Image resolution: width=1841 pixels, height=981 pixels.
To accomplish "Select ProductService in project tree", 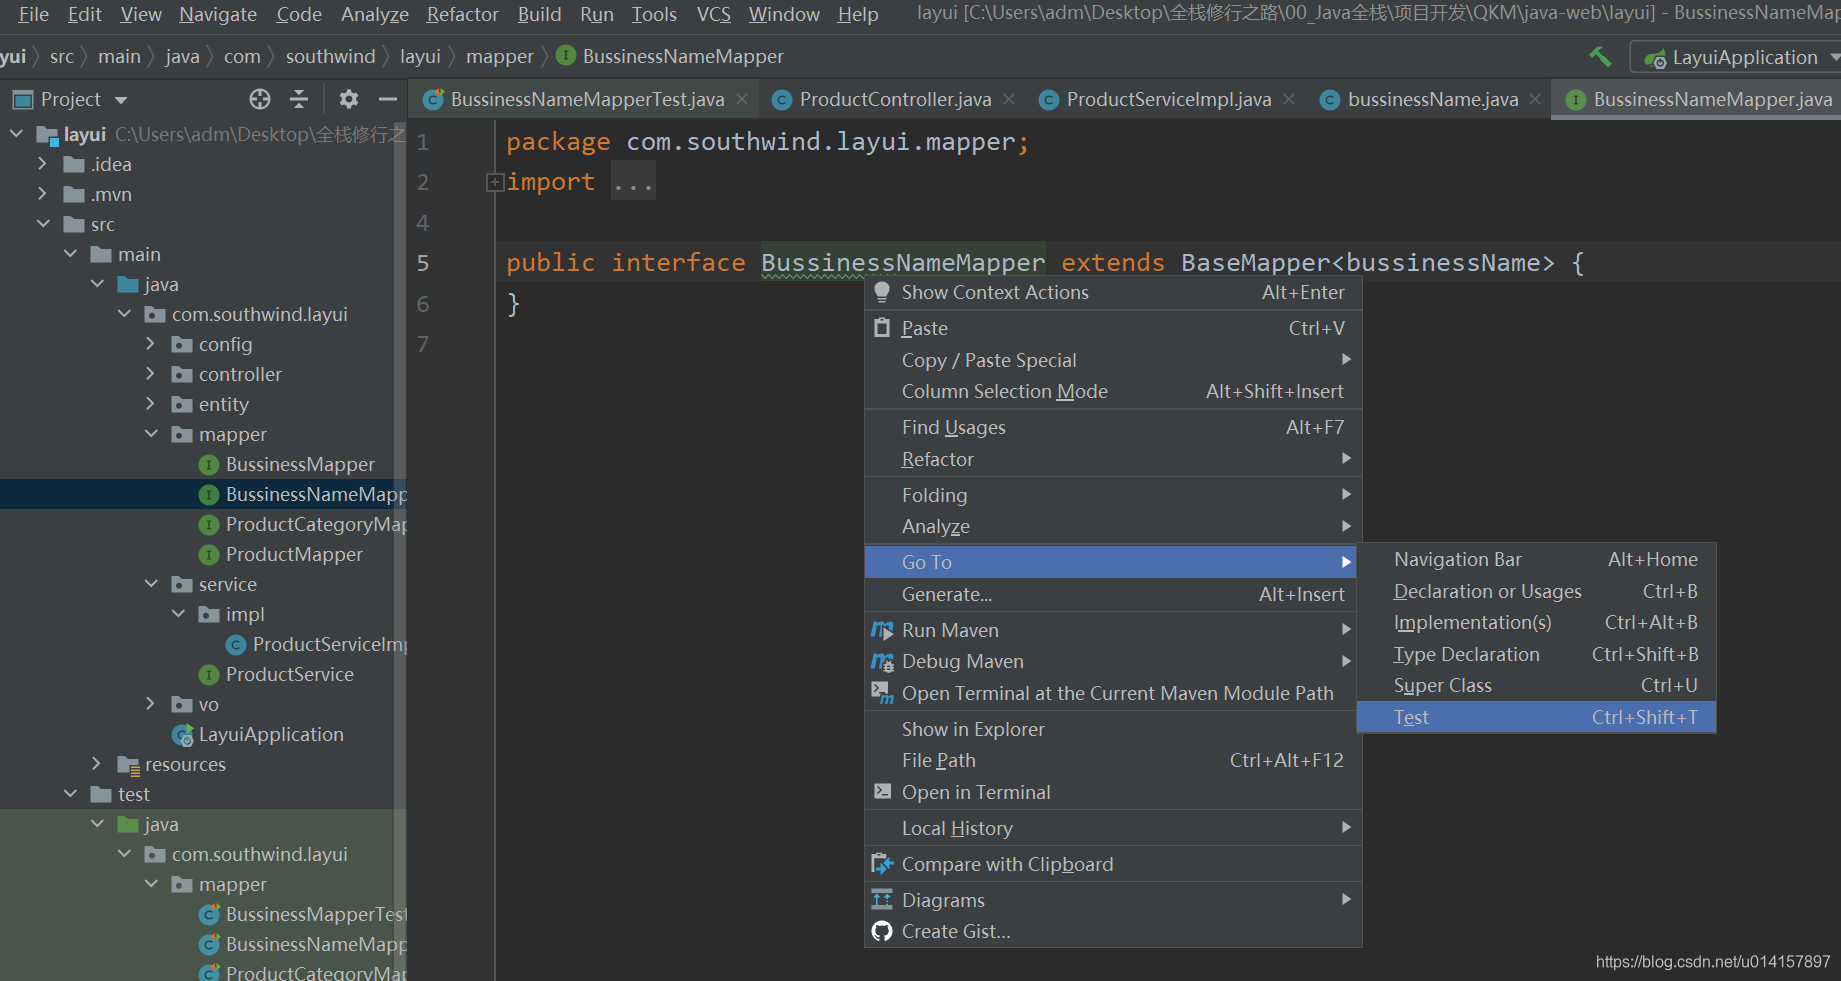I will (x=290, y=675).
